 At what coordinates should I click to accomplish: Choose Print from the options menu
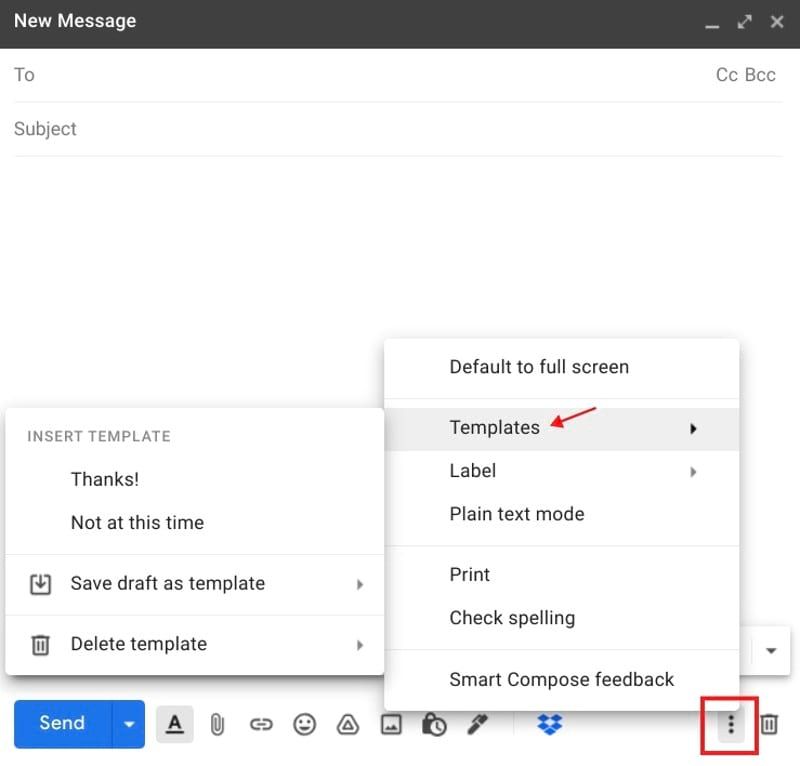point(469,575)
